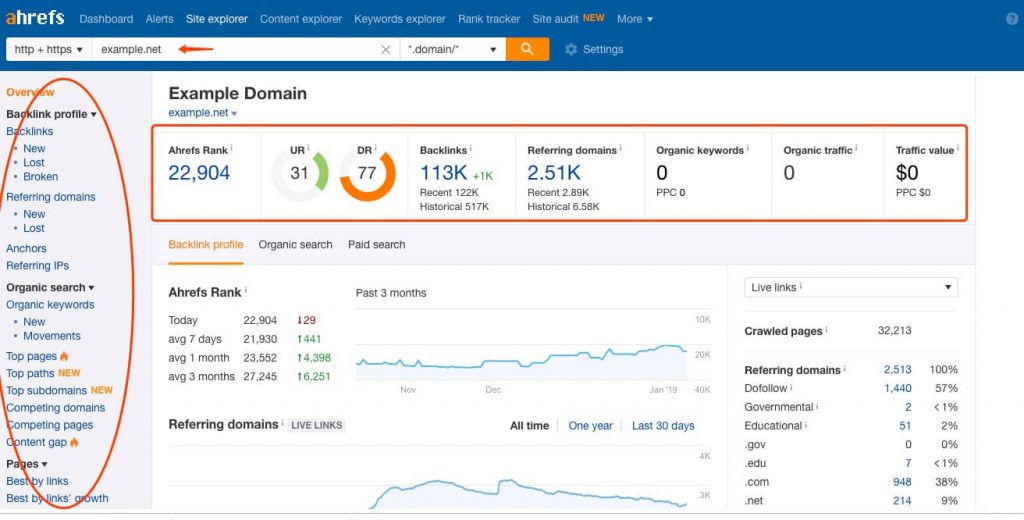Click the 2,513 Referring domains count
Image resolution: width=1024 pixels, height=520 pixels.
pyautogui.click(x=897, y=370)
